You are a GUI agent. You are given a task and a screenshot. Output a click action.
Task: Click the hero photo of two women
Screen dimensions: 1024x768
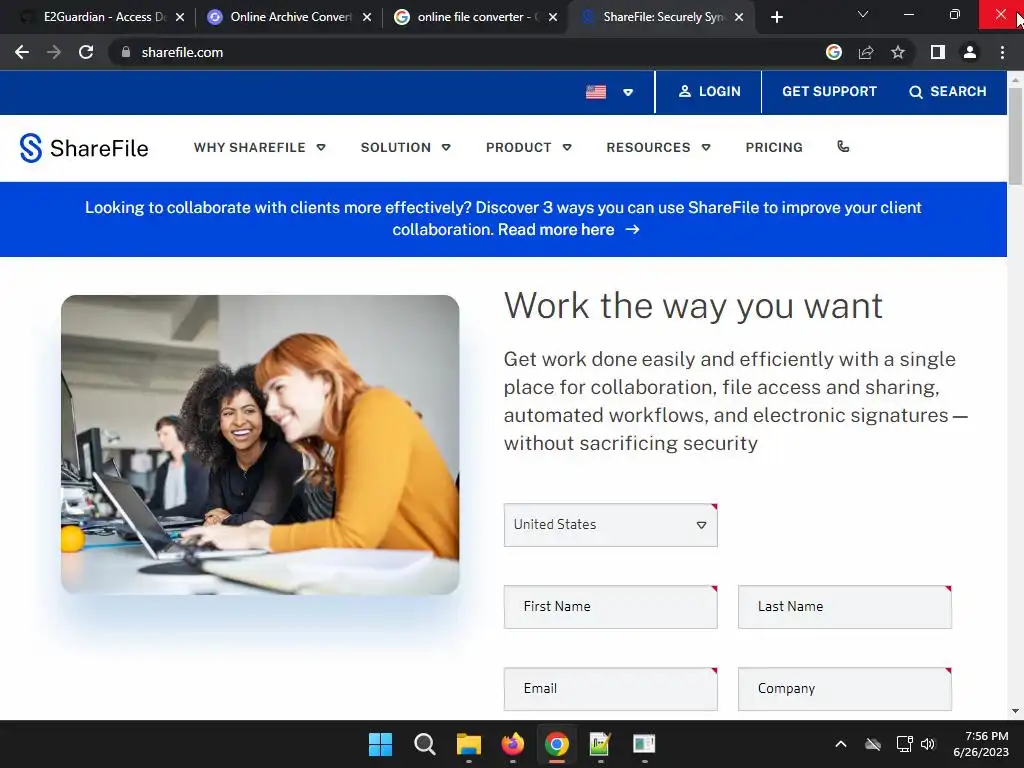click(260, 445)
